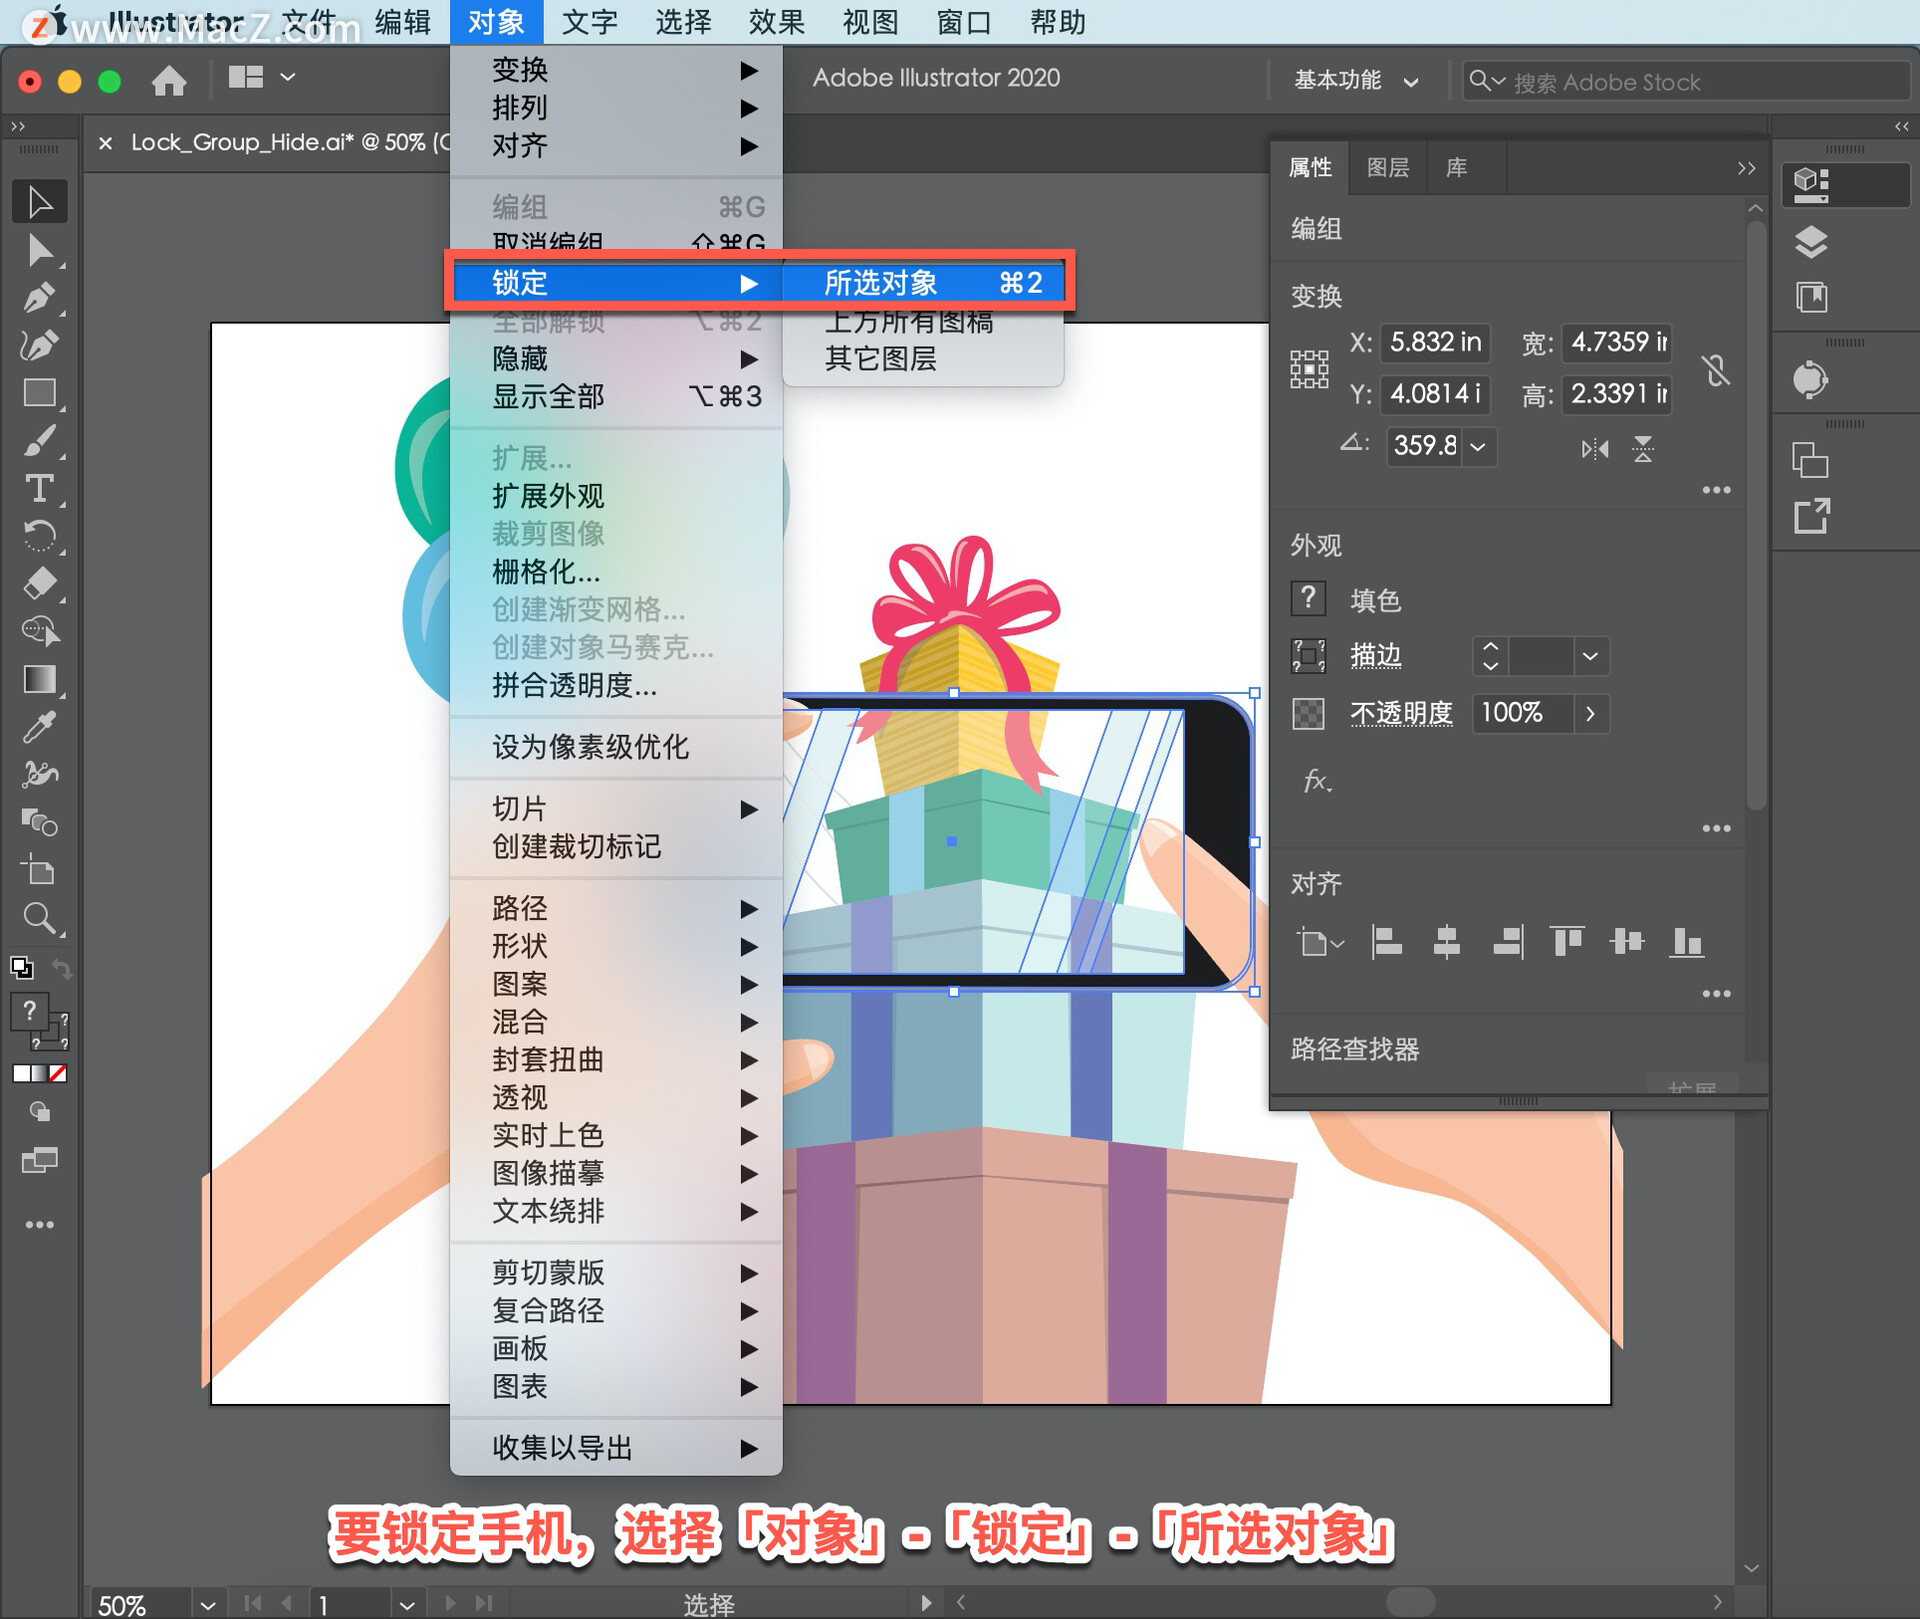Click the flip vertical icon in 变换 panel
This screenshot has width=1920, height=1619.
pos(1643,448)
